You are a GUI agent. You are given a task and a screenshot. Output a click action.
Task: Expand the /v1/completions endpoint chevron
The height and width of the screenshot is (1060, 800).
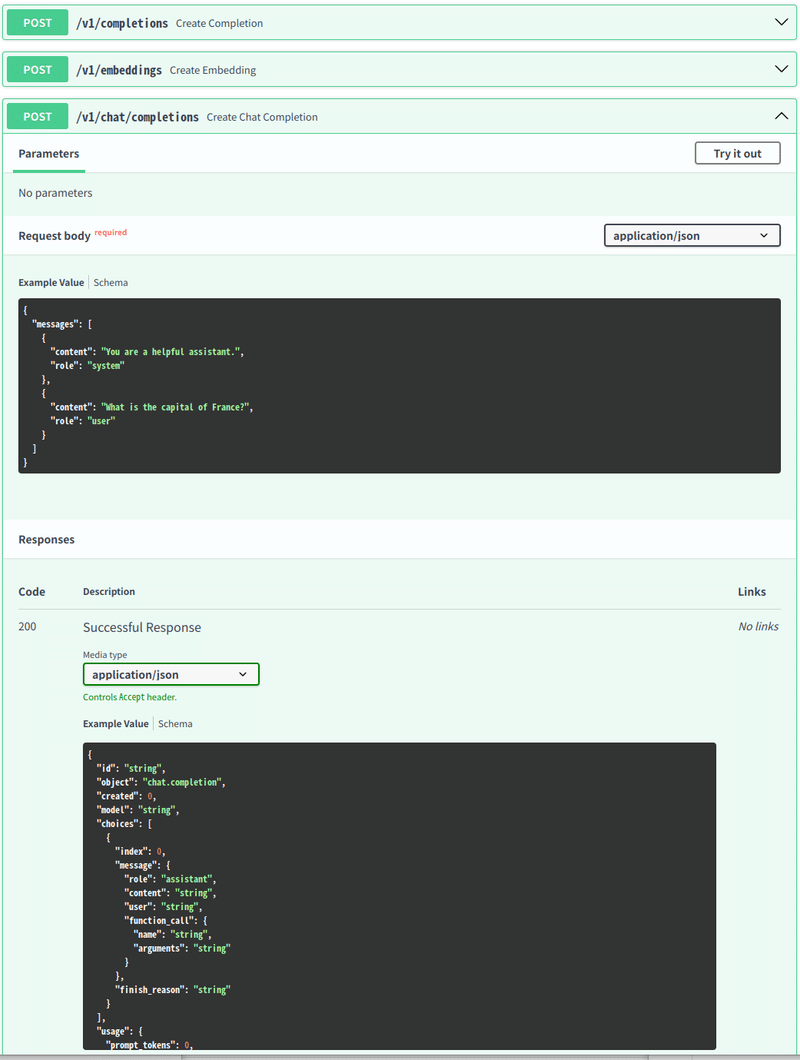[x=781, y=21]
